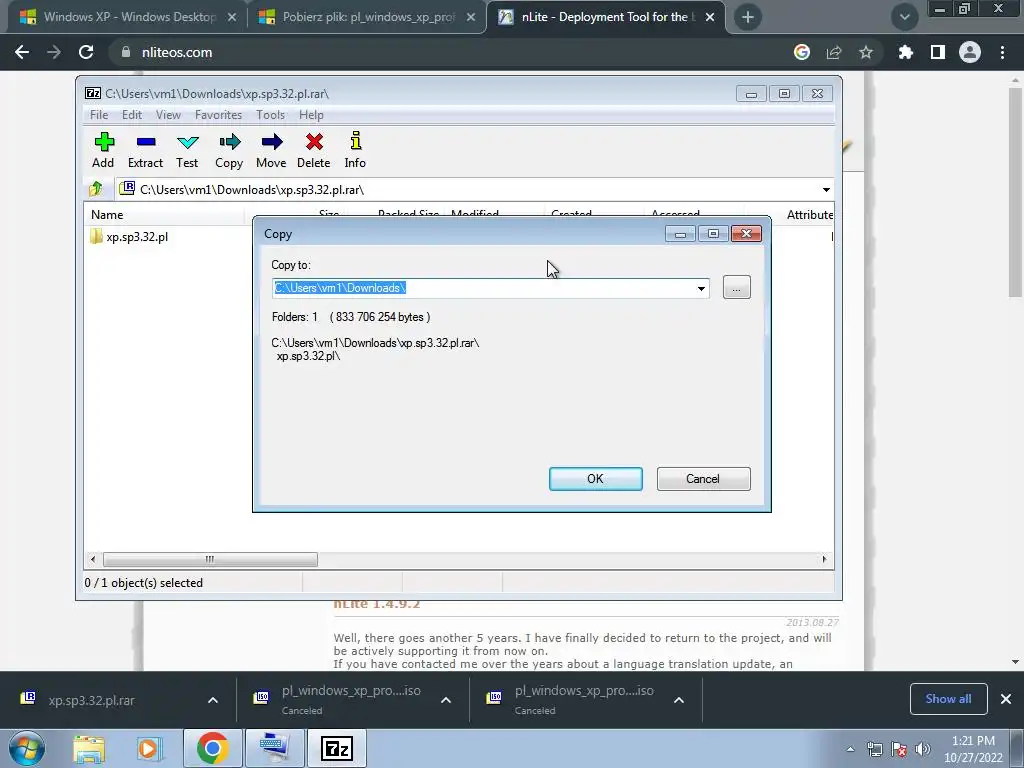Click the taskbar clock showing 1:21 PM
This screenshot has width=1024, height=768.
click(x=973, y=749)
